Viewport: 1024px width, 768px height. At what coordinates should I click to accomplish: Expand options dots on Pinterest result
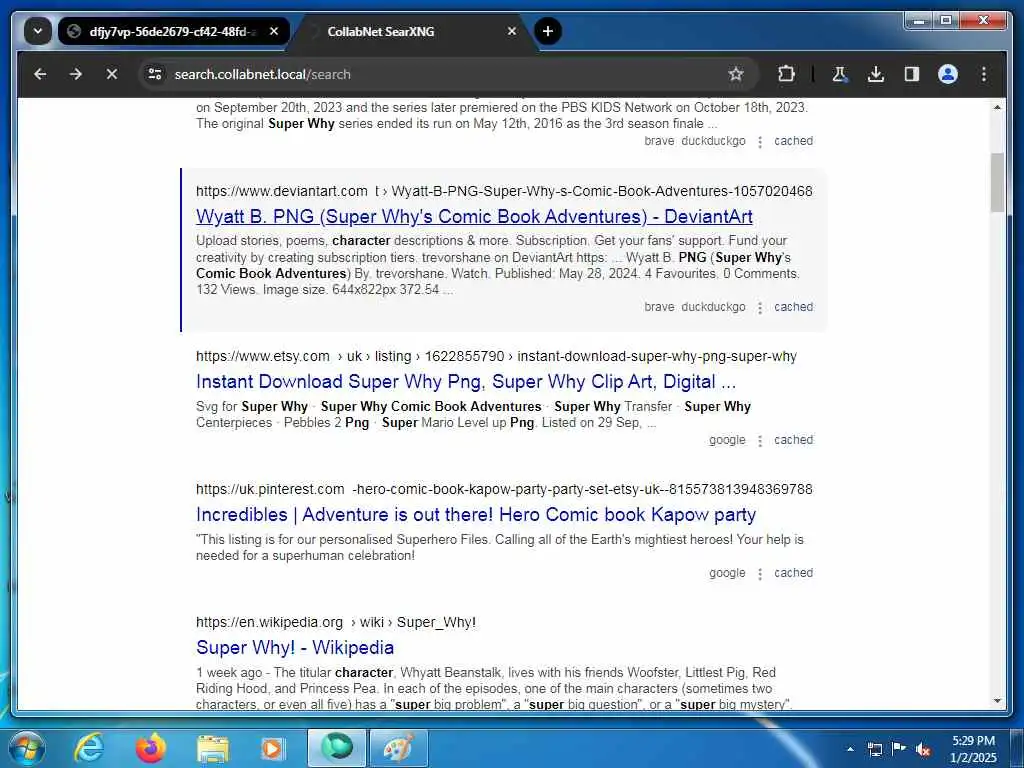point(760,573)
